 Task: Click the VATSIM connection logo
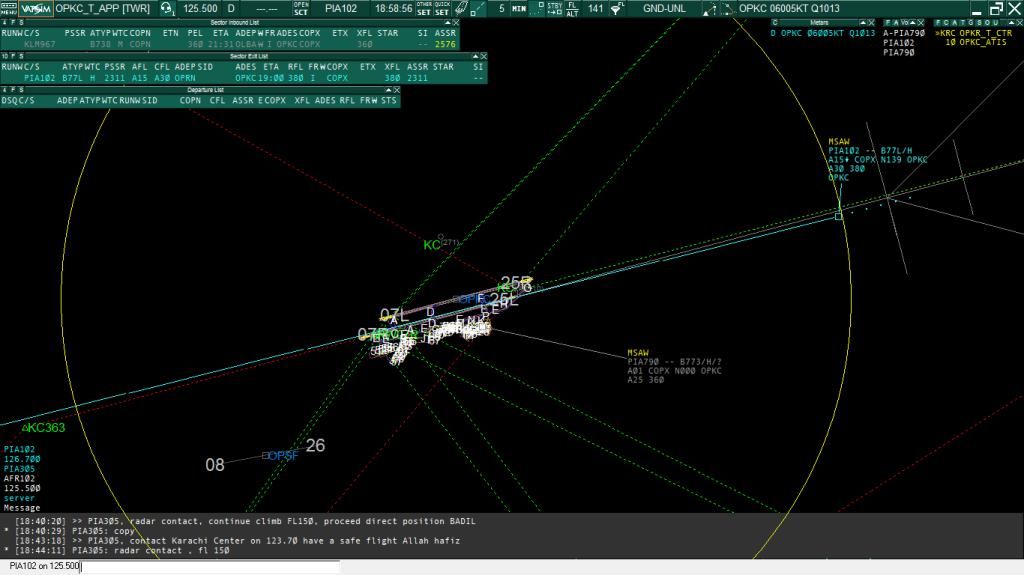coord(36,9)
